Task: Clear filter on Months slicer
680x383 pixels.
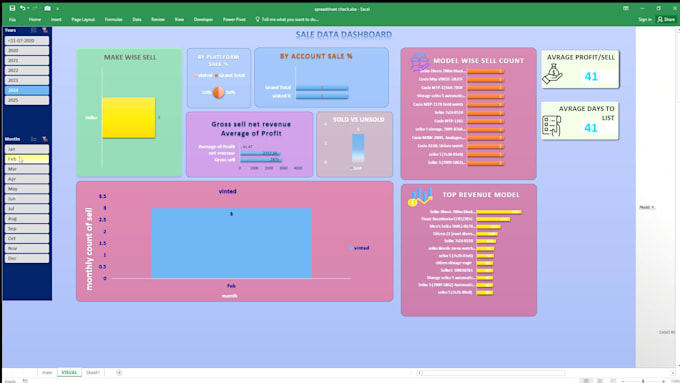Action: [45, 139]
